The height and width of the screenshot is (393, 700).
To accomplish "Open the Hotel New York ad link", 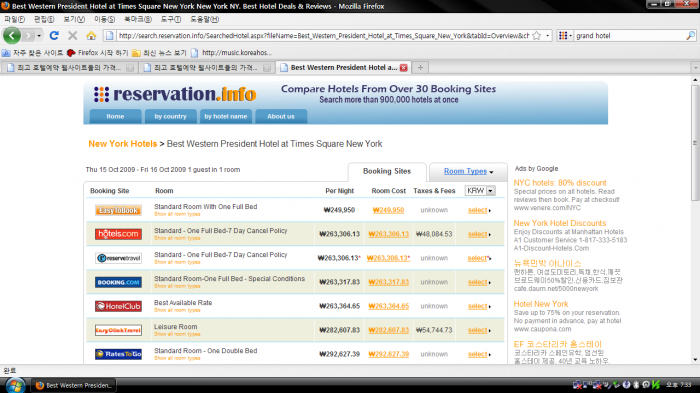I will click(x=541, y=304).
